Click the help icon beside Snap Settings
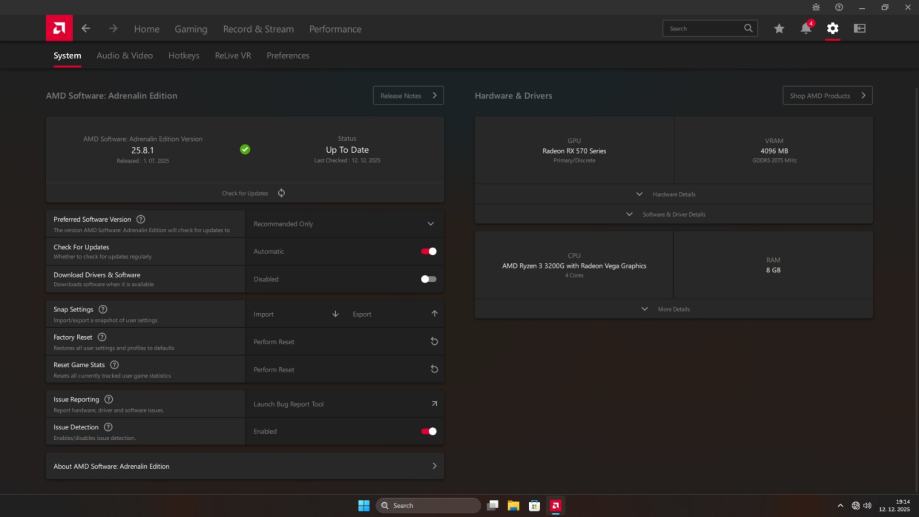This screenshot has width=919, height=517. point(103,310)
